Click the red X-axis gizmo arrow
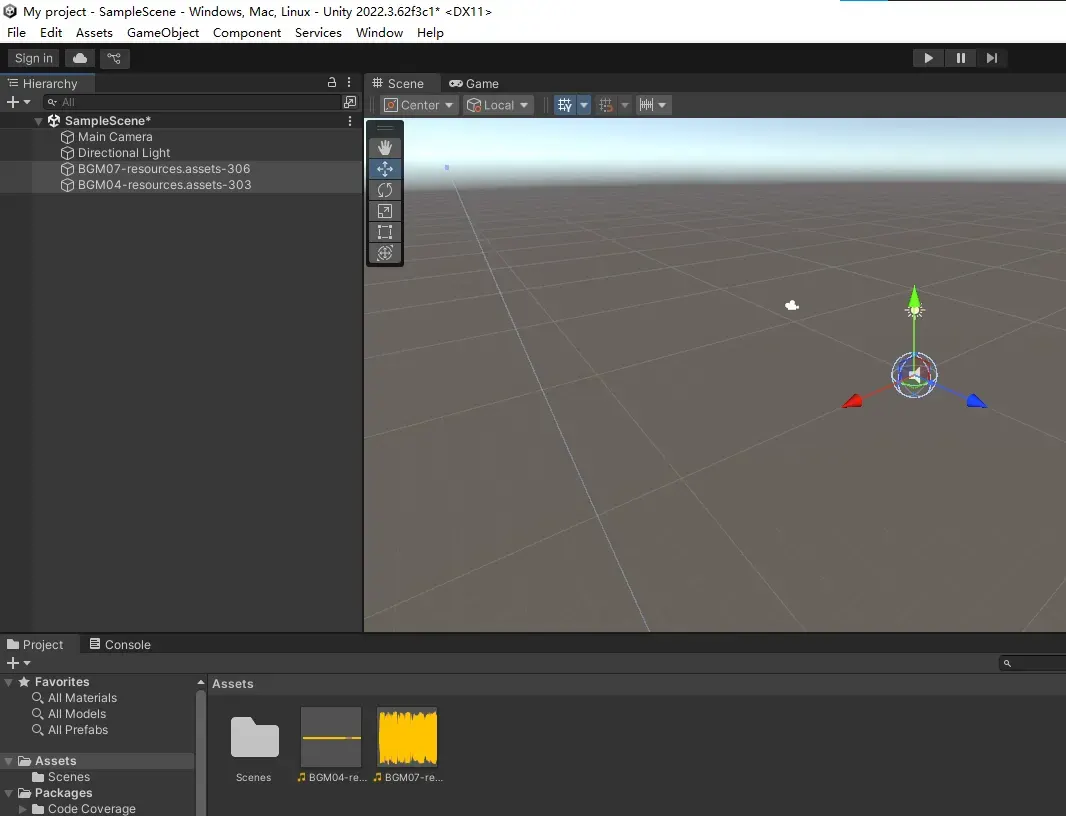Screen dimensions: 1066x816 tap(852, 401)
